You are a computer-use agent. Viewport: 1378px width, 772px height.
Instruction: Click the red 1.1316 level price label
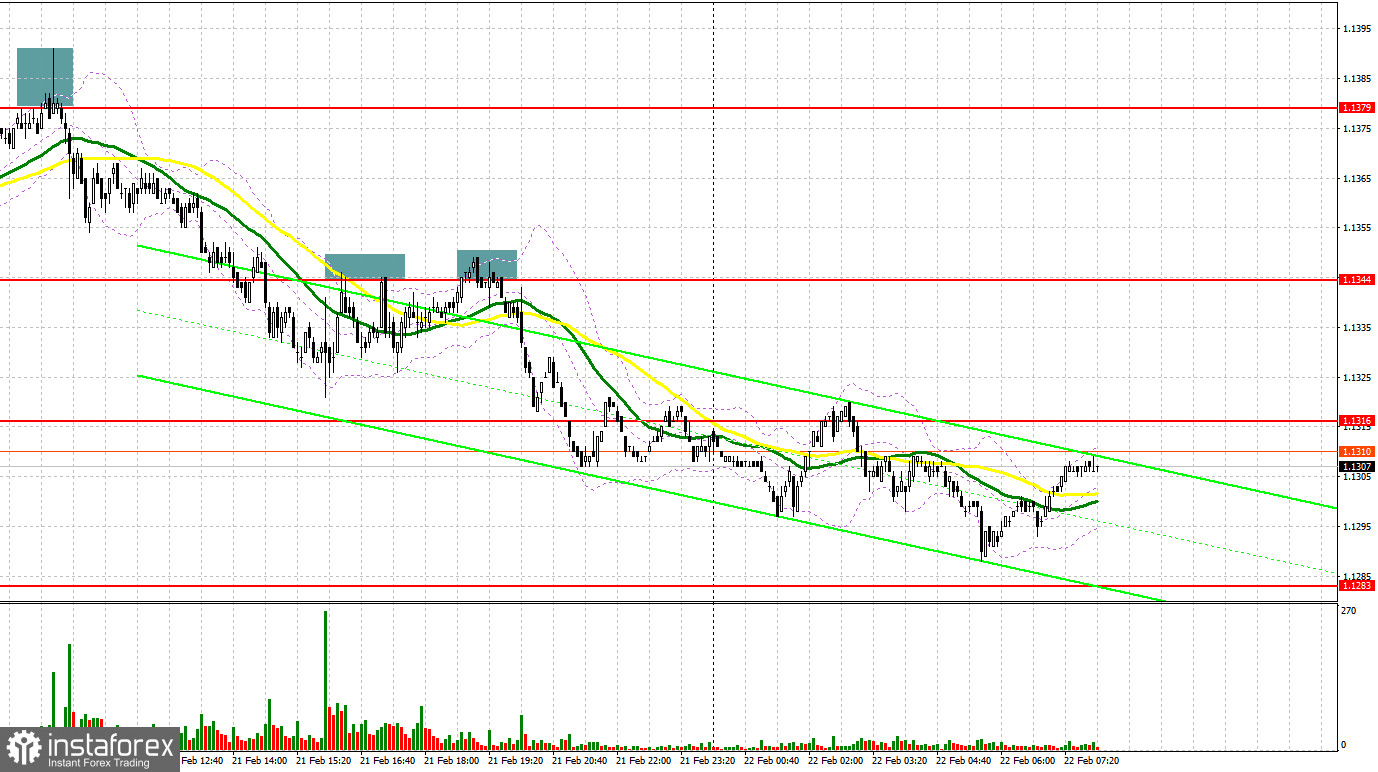tap(1358, 421)
